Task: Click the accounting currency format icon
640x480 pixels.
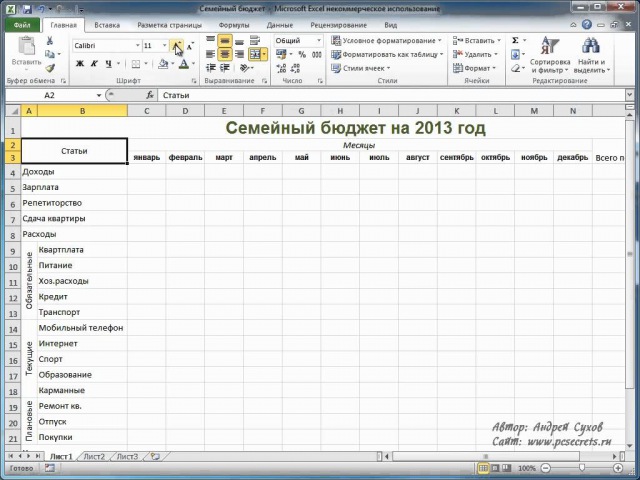Action: coord(281,54)
